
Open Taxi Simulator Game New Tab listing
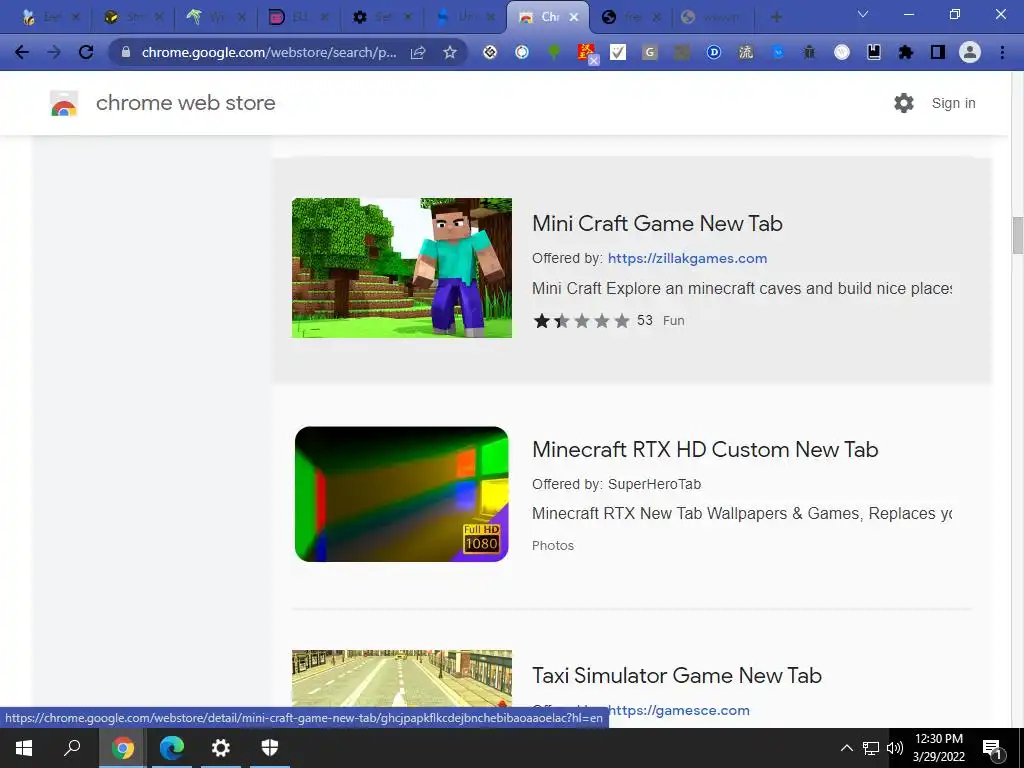(677, 675)
